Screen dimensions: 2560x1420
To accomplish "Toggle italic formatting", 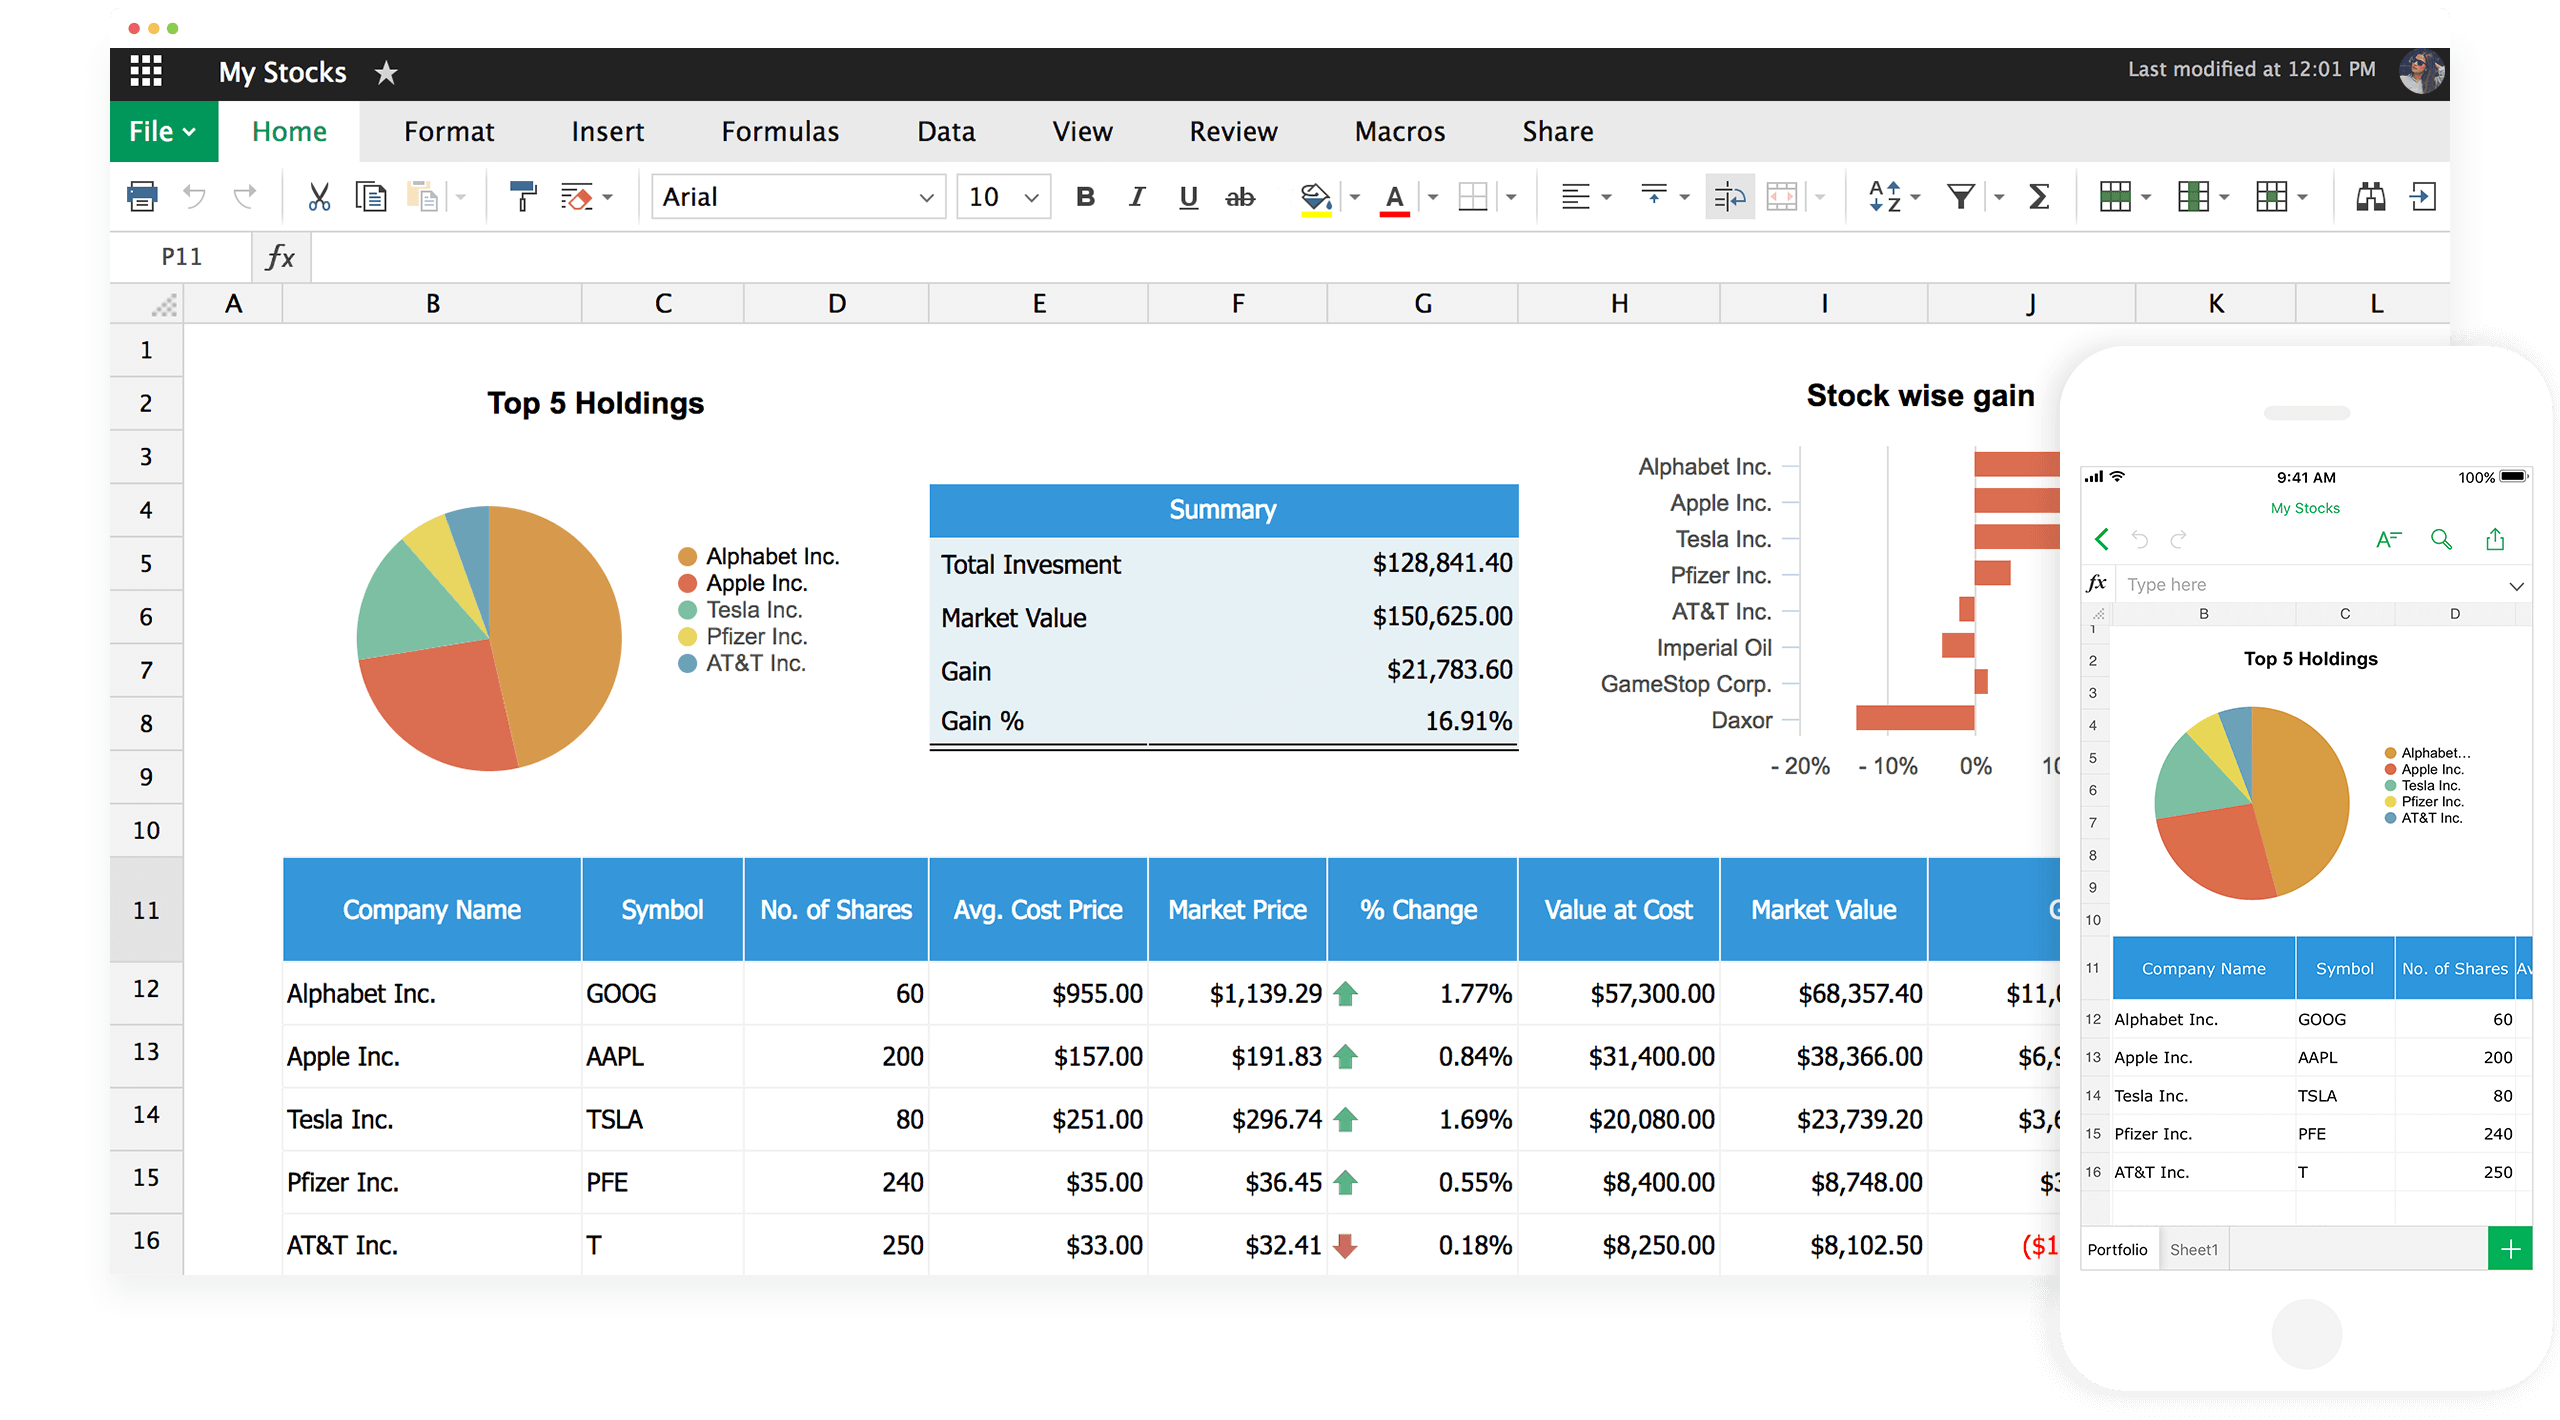I will (x=1136, y=196).
